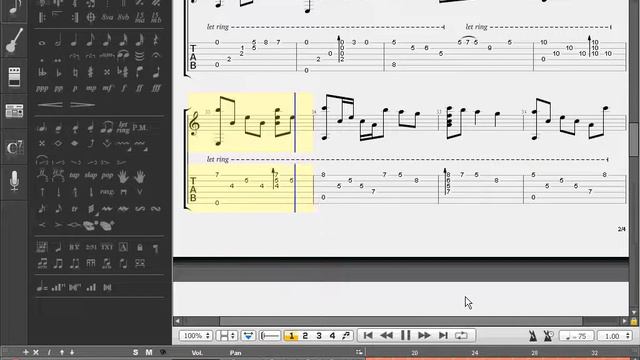Open the tempo automation tool
The width and height of the screenshot is (640, 360).
tap(42, 287)
